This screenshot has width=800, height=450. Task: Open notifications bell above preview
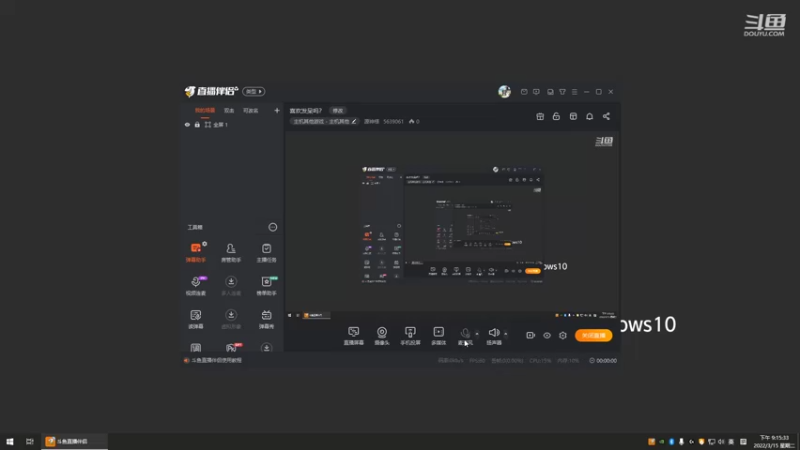coord(589,116)
